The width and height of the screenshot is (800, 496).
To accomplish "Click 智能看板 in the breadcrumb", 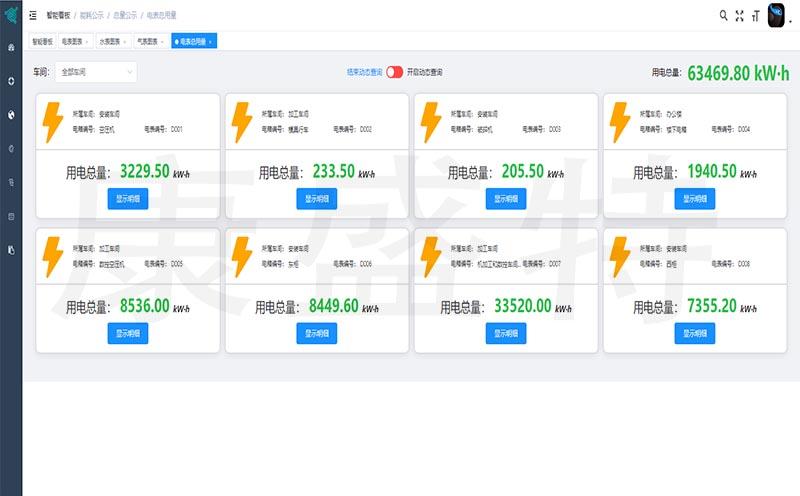I will click(59, 15).
